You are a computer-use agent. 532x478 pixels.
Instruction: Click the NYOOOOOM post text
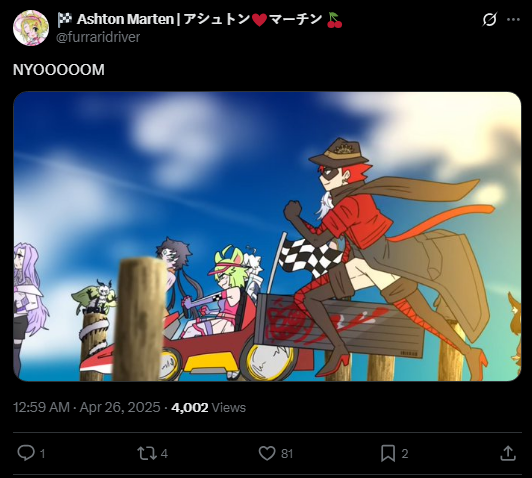[59, 70]
